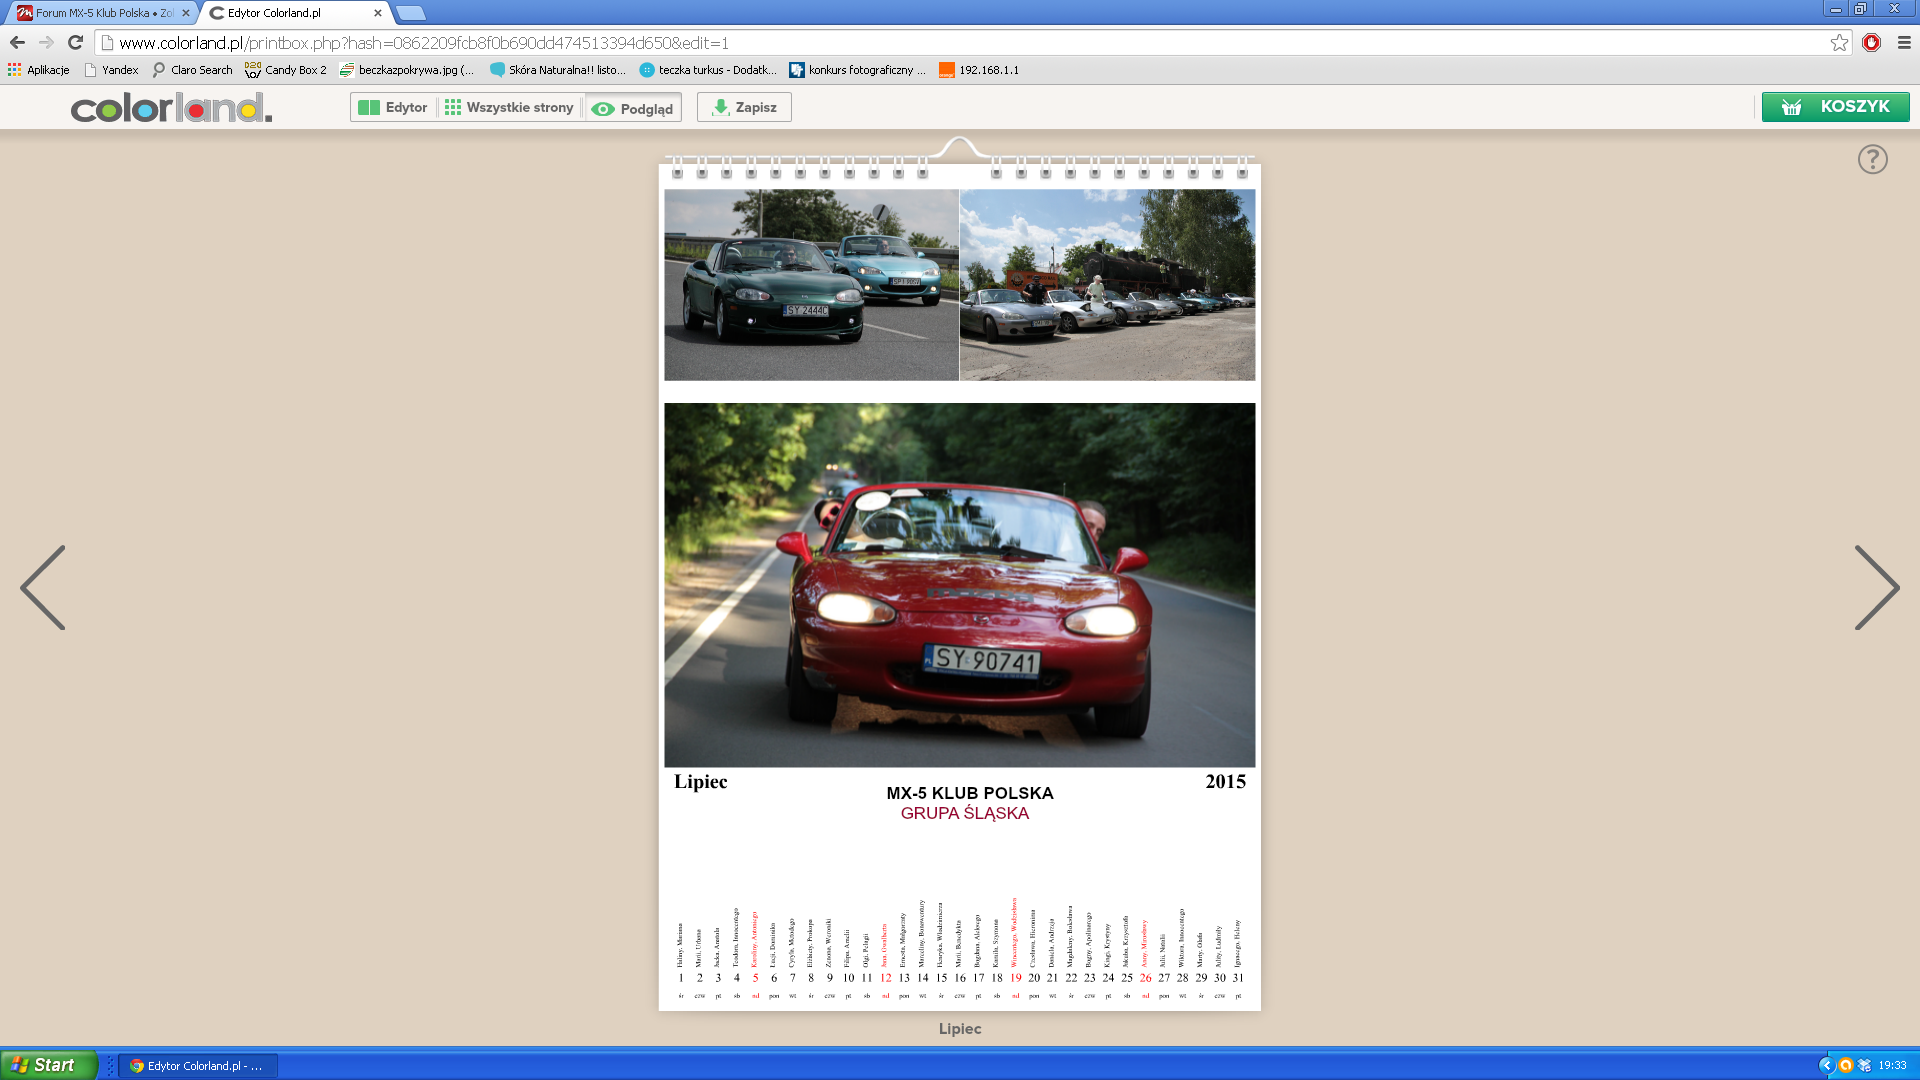Click the orange tray icon
1920x1080 pixels.
coord(1846,1065)
